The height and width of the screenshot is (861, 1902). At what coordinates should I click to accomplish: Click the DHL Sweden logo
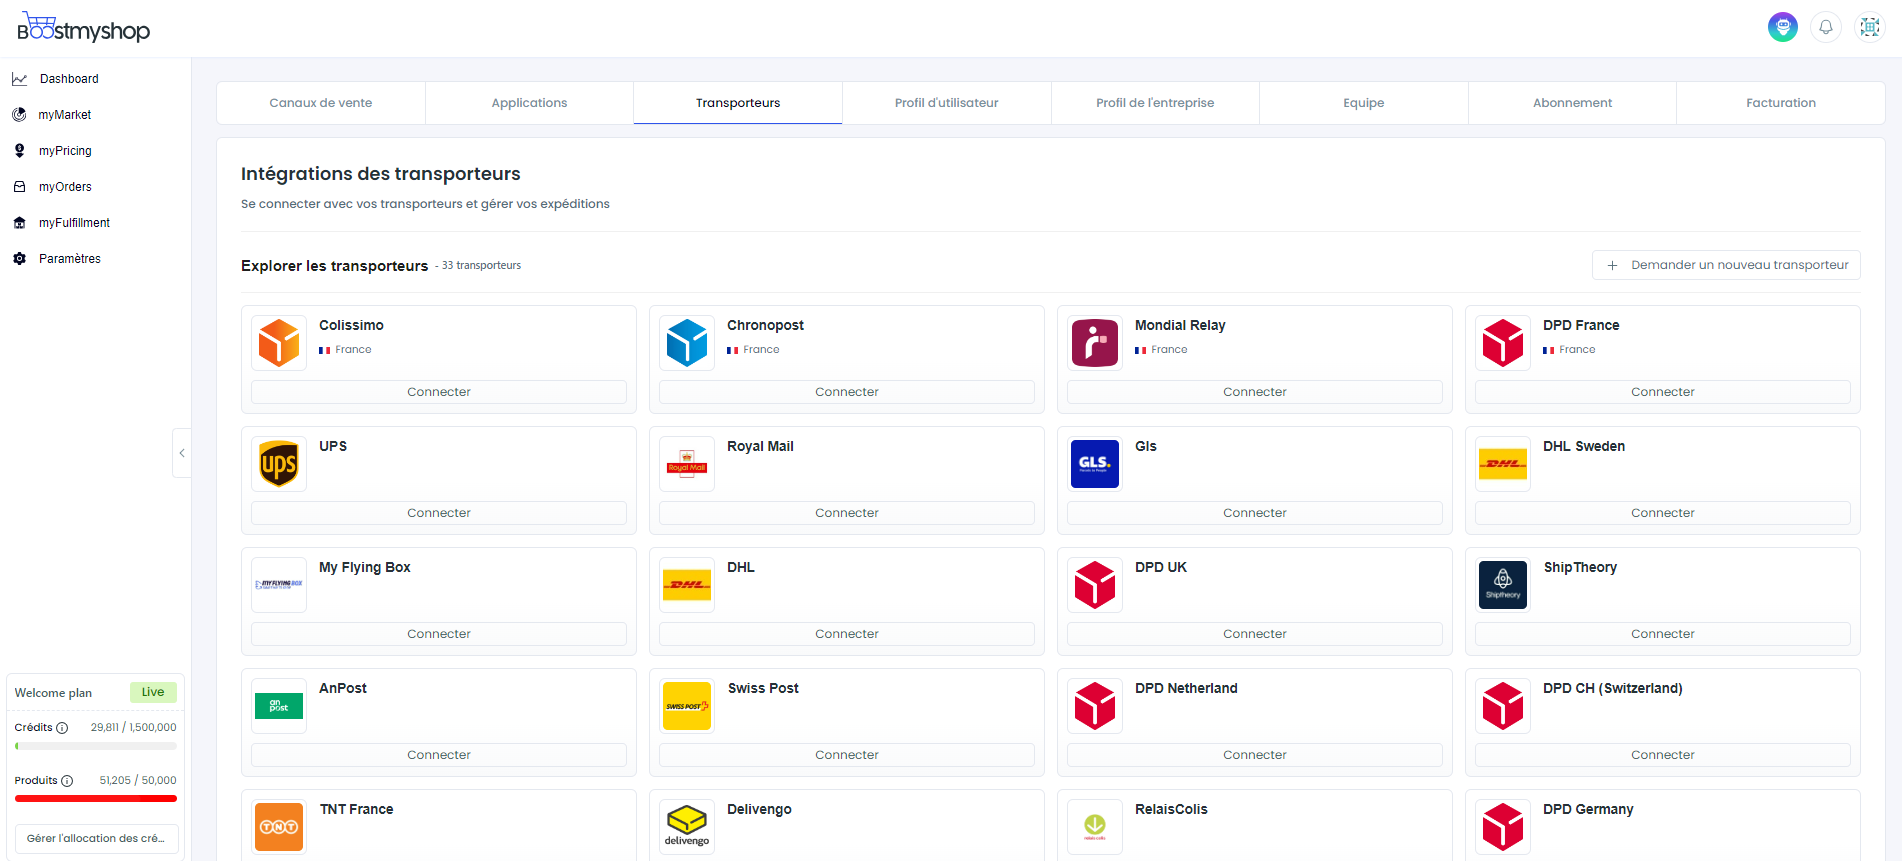coord(1503,464)
